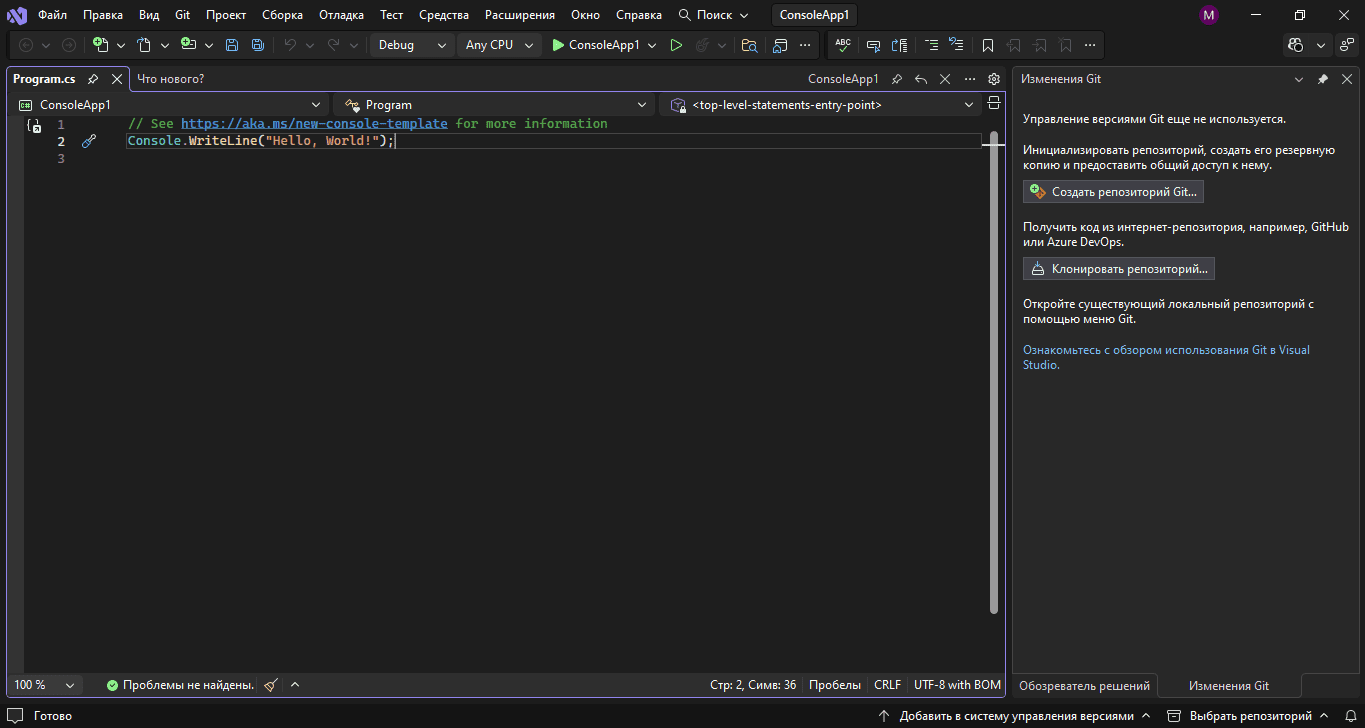
Task: Toggle bookmark on the current line
Action: (988, 45)
